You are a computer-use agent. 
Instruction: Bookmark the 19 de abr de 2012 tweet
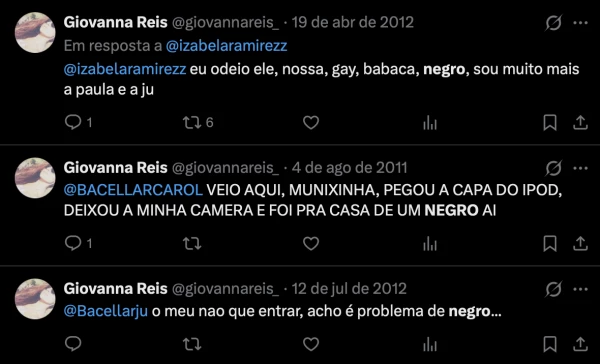click(x=550, y=123)
